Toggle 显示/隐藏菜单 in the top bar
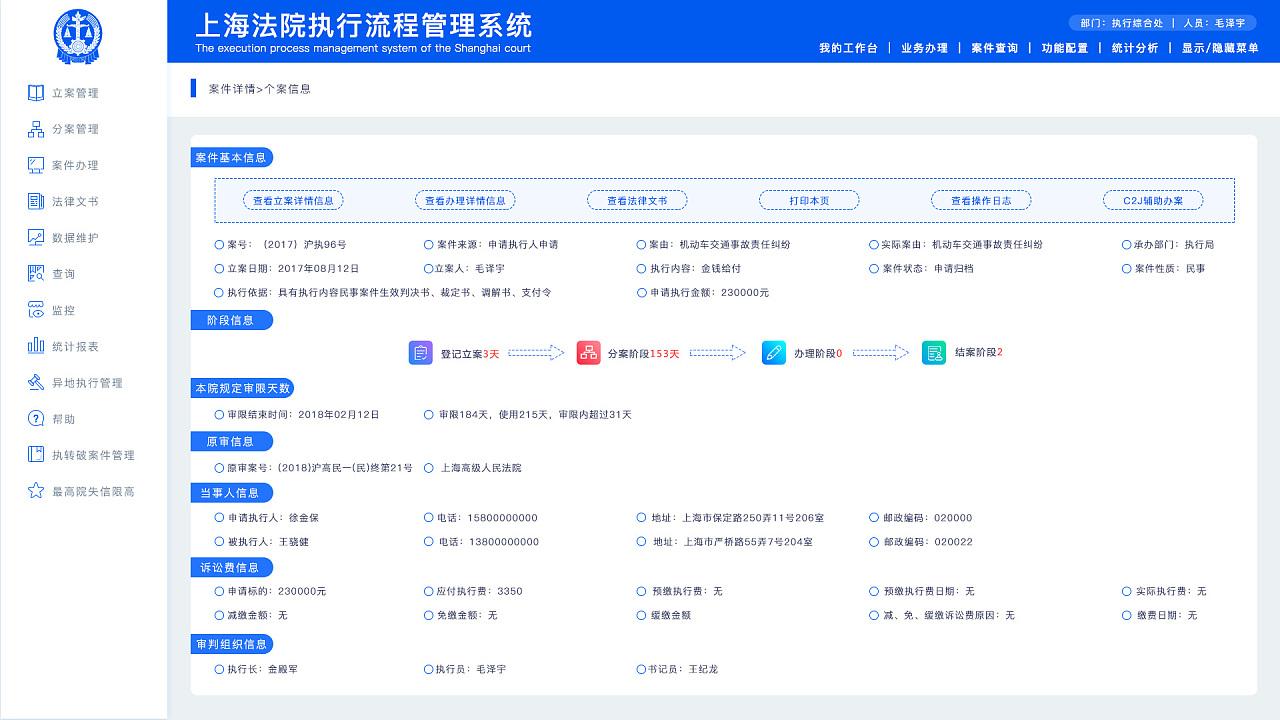1280x720 pixels. pos(1220,48)
